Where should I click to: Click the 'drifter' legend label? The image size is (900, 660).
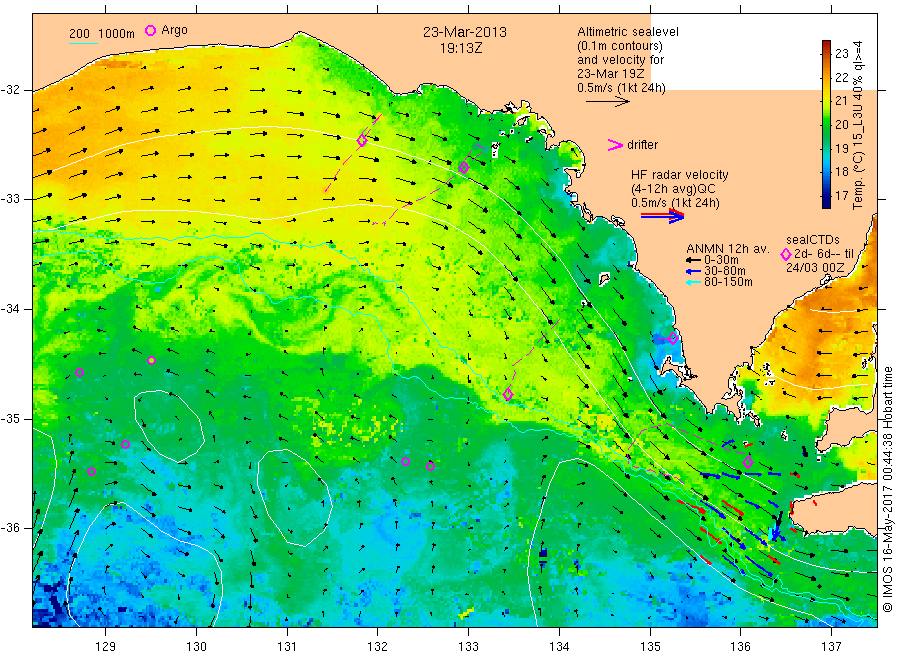click(x=642, y=145)
